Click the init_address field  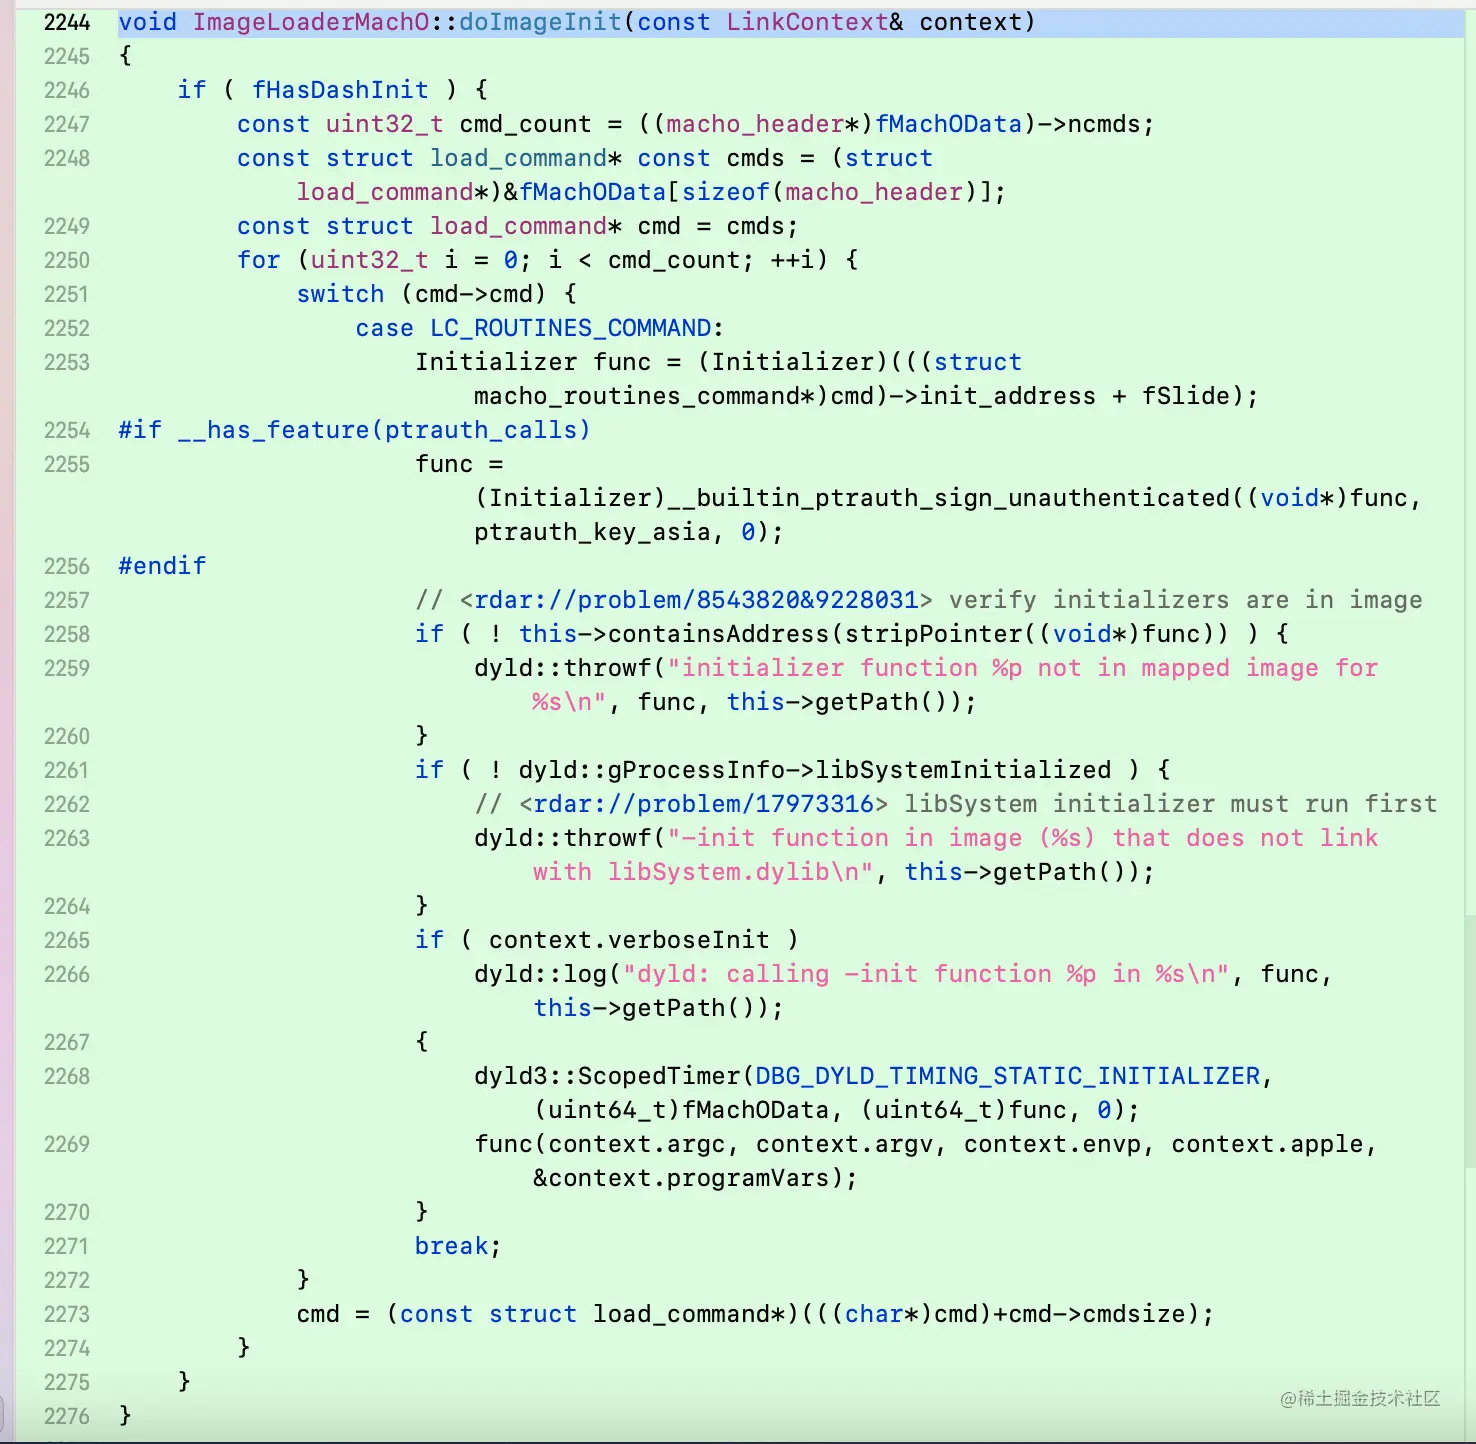[1008, 396]
